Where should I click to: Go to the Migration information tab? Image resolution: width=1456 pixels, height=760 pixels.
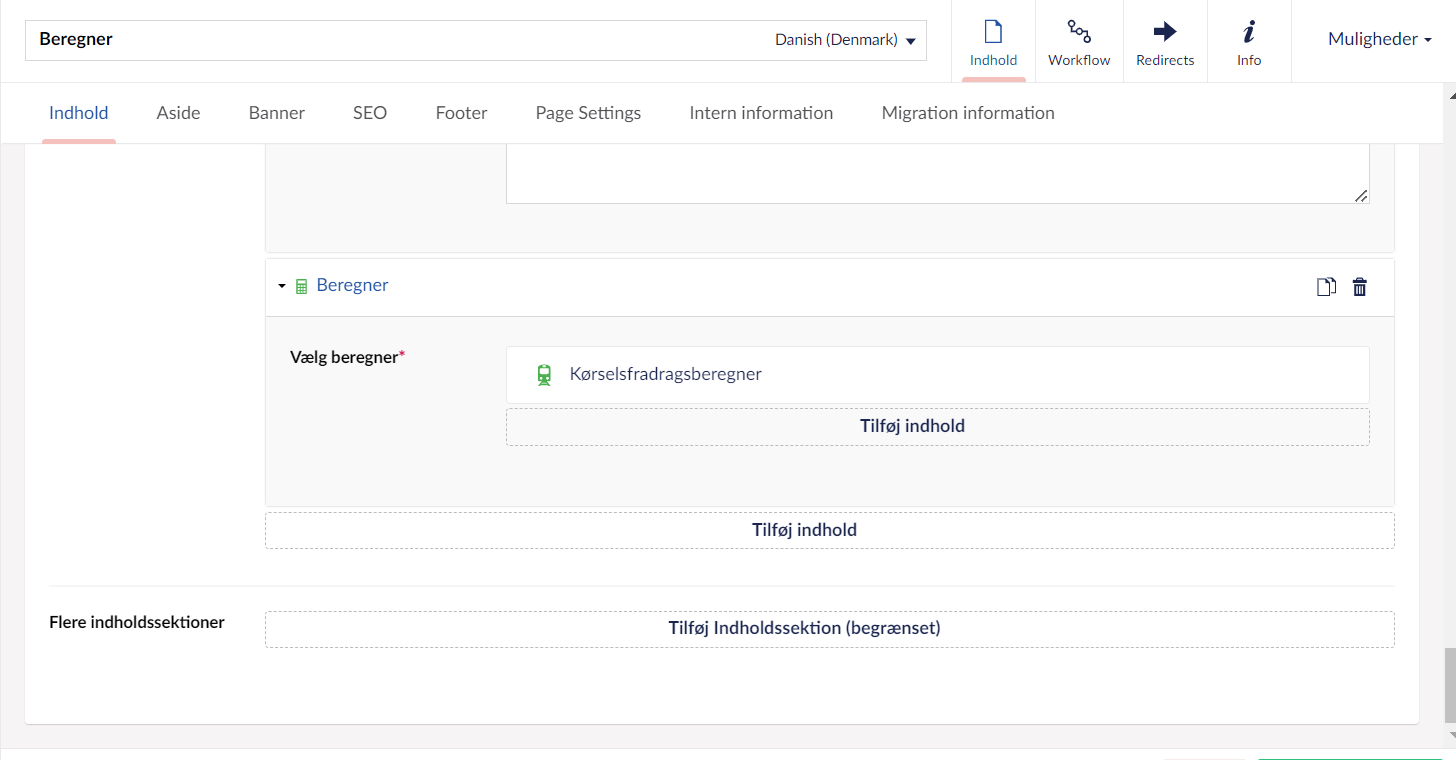(x=967, y=113)
